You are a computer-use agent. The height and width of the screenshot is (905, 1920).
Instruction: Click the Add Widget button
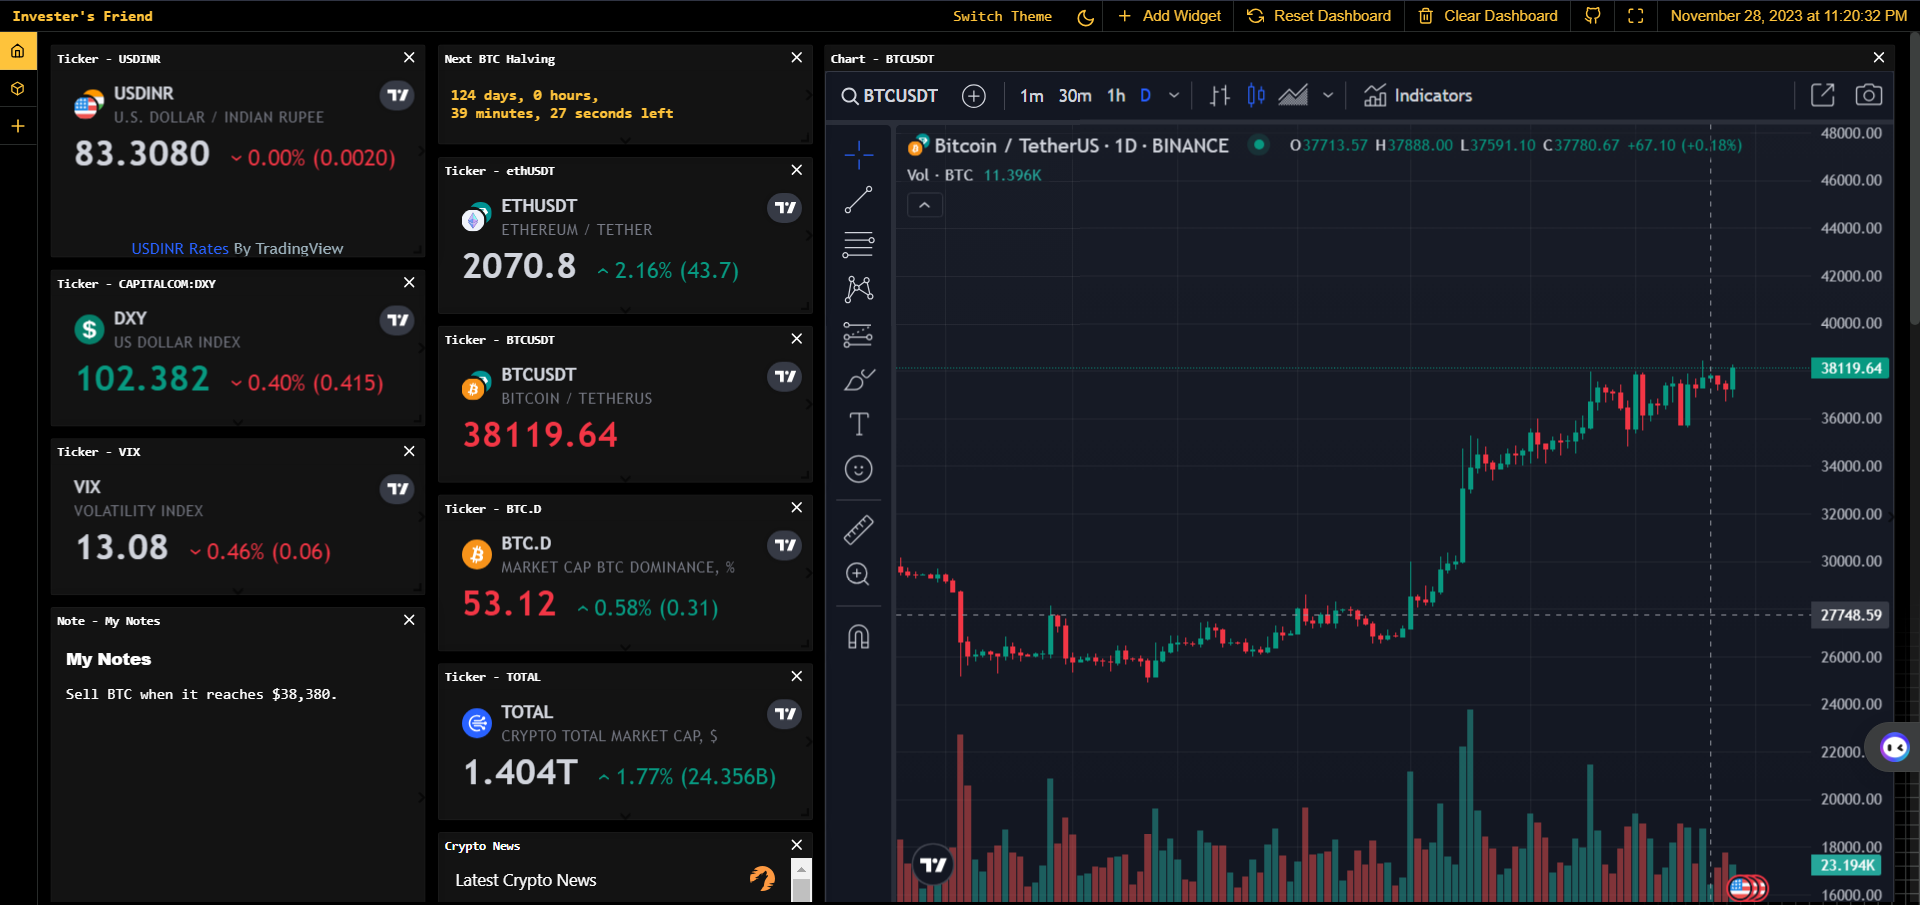pos(1169,16)
